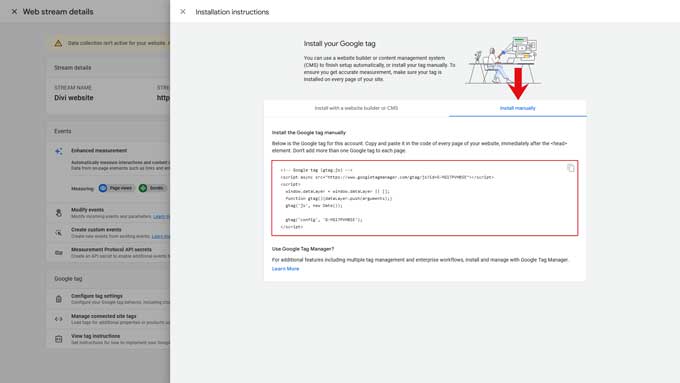Click the Use Google Tag Manager? heading
Viewport: 680px width, 383px height.
[303, 249]
